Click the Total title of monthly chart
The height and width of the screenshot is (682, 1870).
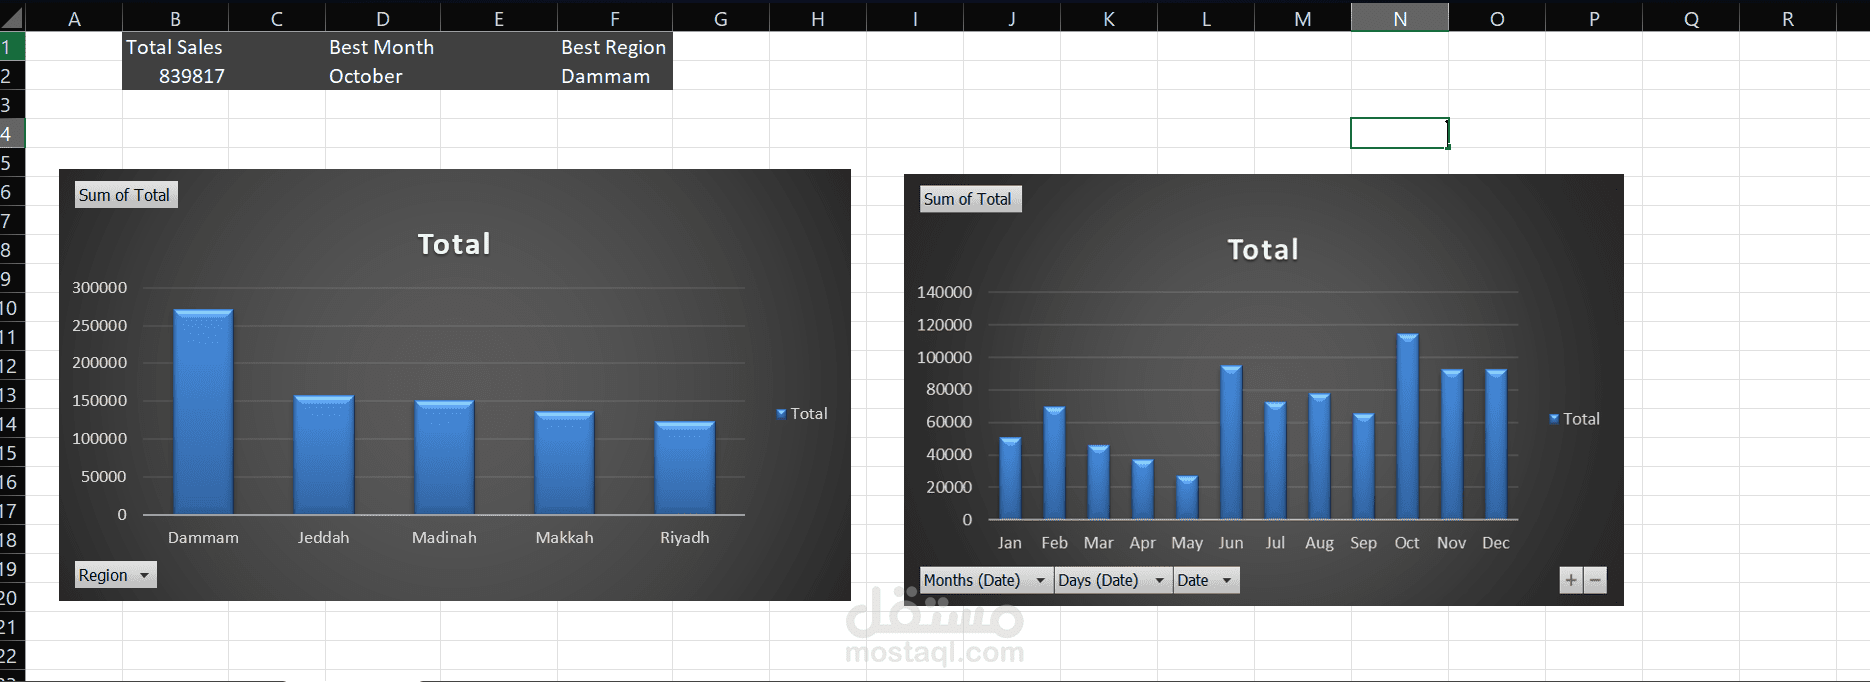[x=1263, y=249]
